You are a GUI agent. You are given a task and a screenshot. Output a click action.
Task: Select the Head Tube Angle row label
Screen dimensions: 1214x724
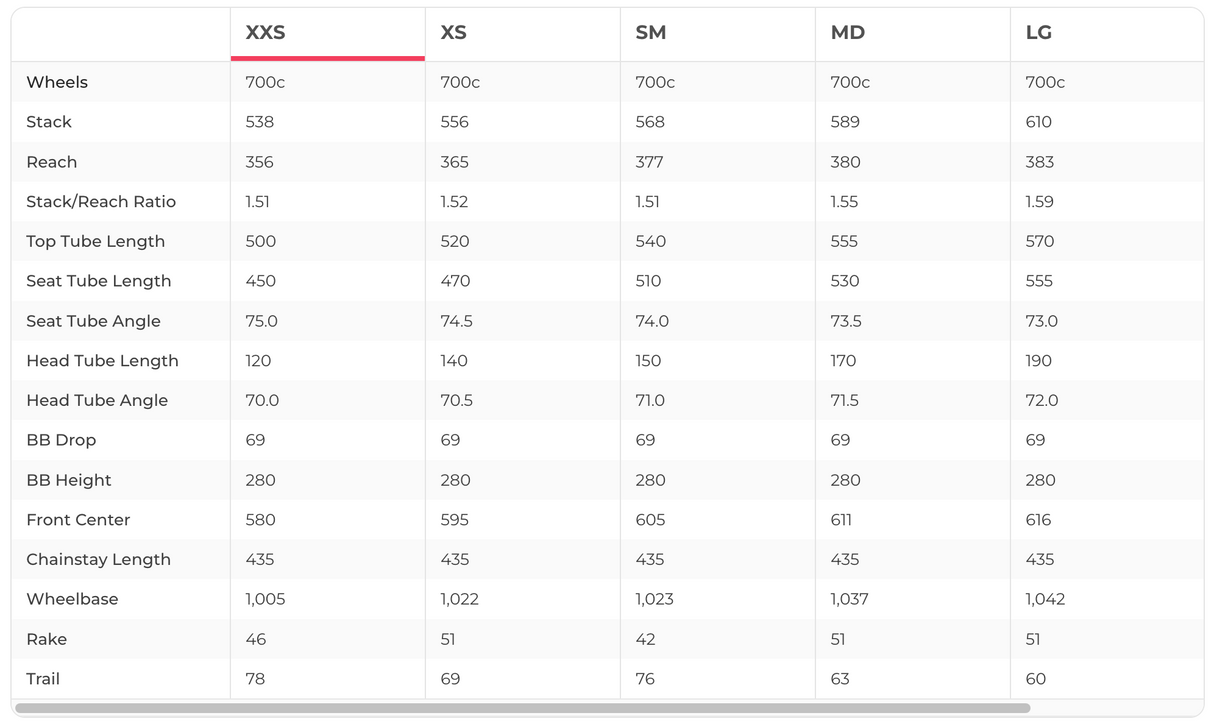coord(97,400)
